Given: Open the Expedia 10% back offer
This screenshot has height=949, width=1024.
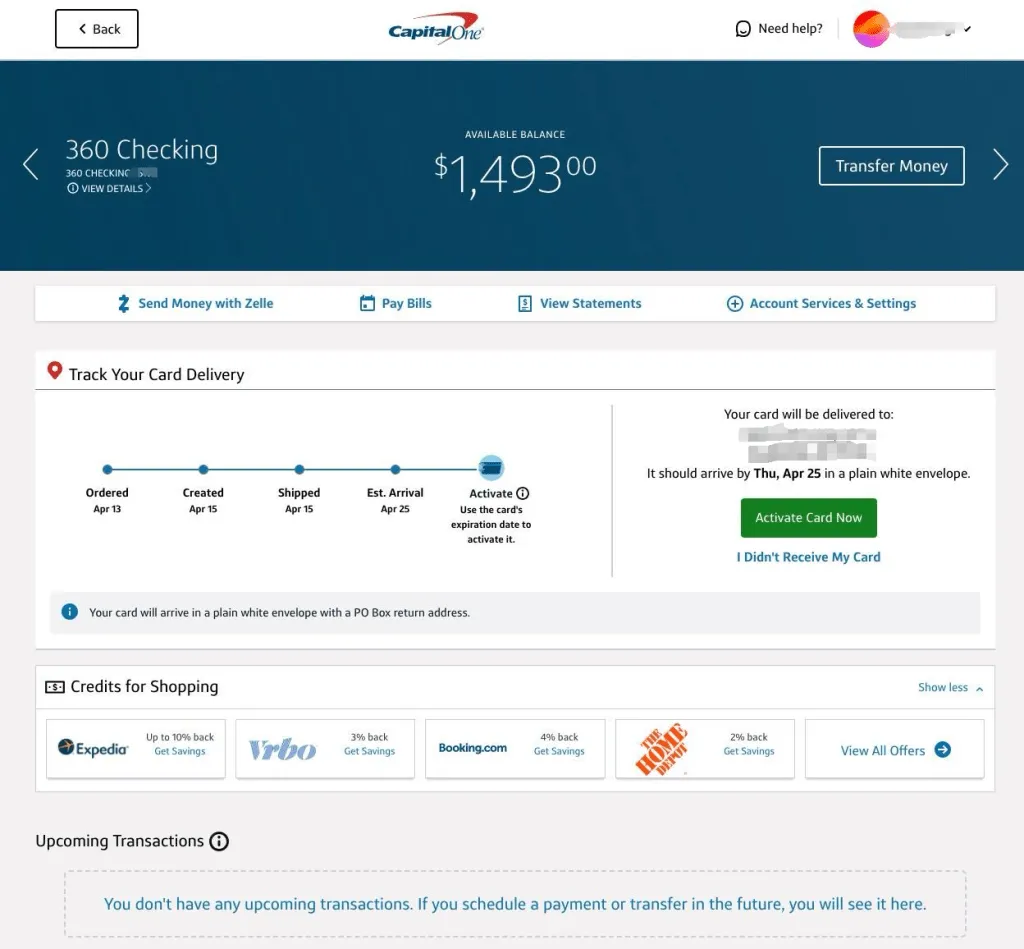Looking at the screenshot, I should coord(136,748).
